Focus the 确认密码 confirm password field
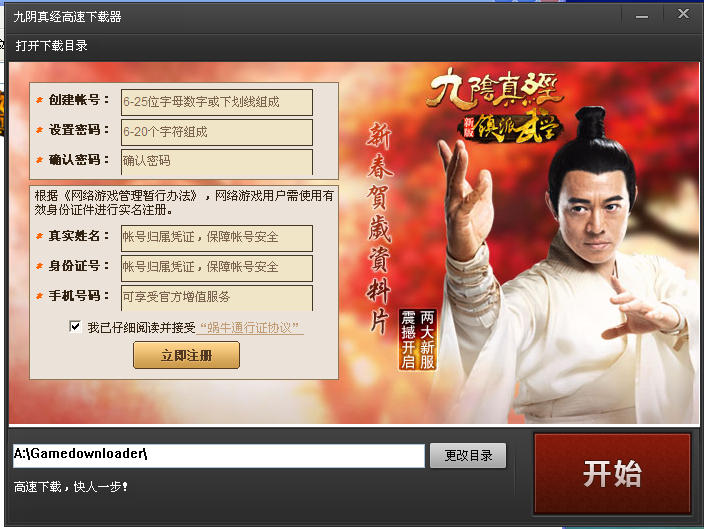 click(217, 161)
